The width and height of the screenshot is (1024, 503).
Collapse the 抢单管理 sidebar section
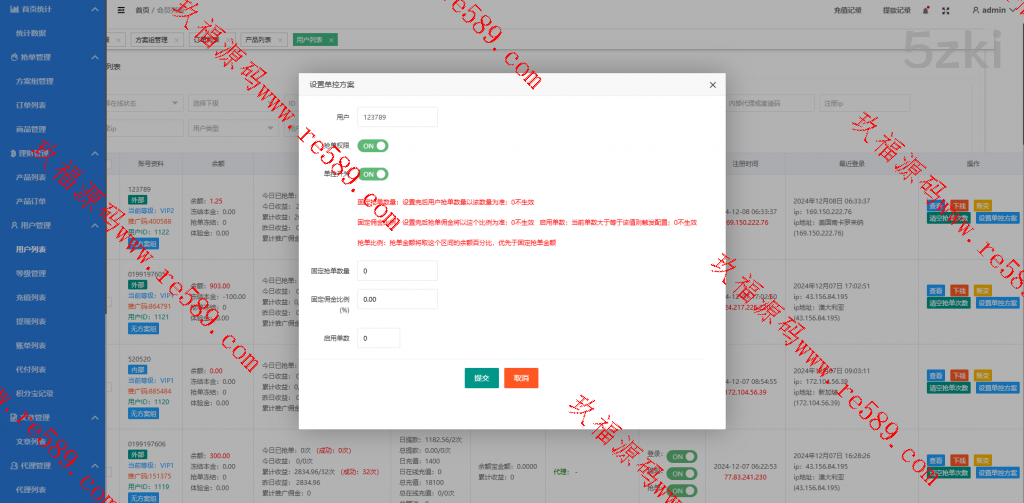click(93, 57)
